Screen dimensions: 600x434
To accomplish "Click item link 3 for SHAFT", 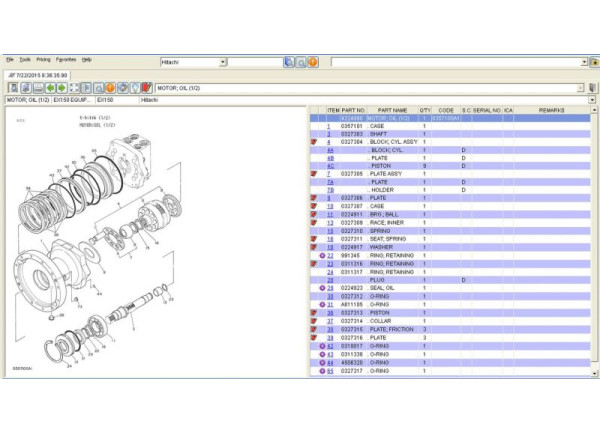I will (329, 134).
